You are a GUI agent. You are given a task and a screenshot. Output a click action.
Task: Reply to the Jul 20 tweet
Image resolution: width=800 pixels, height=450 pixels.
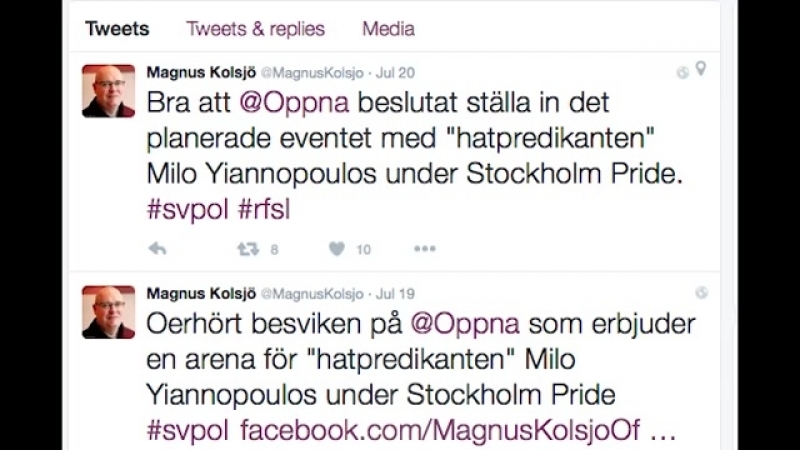(157, 248)
